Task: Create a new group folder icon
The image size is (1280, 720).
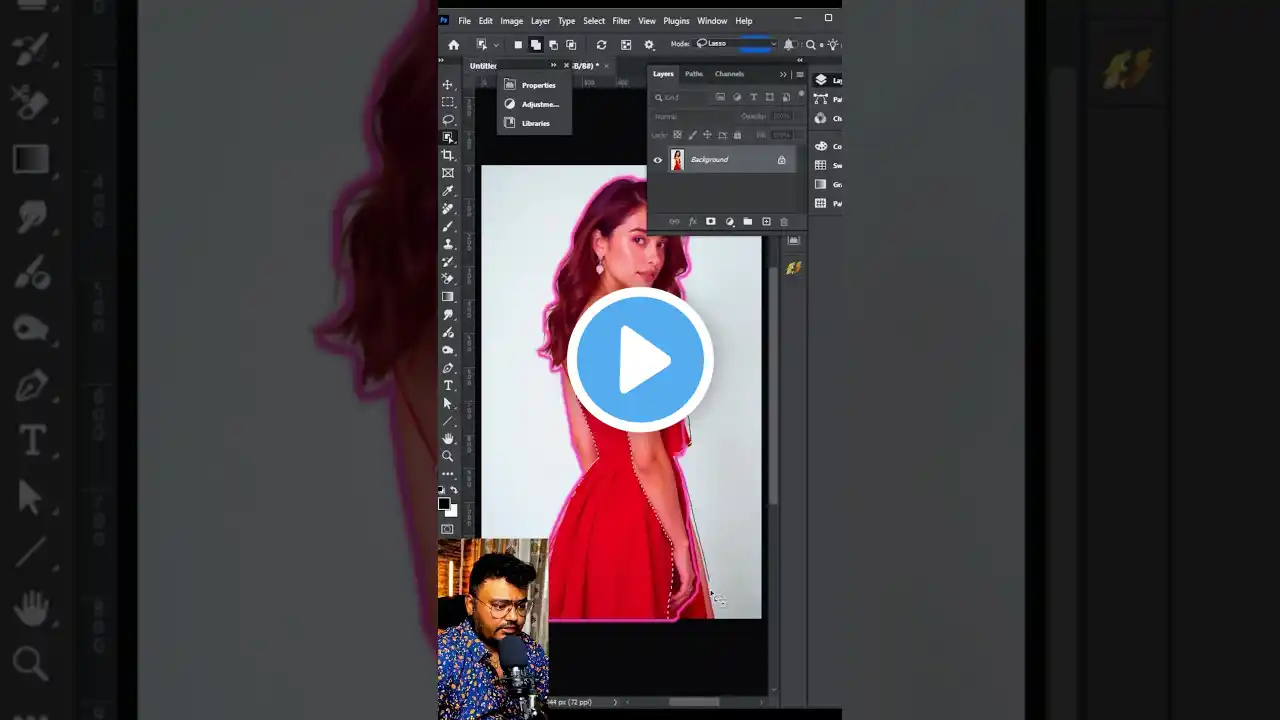Action: tap(748, 222)
